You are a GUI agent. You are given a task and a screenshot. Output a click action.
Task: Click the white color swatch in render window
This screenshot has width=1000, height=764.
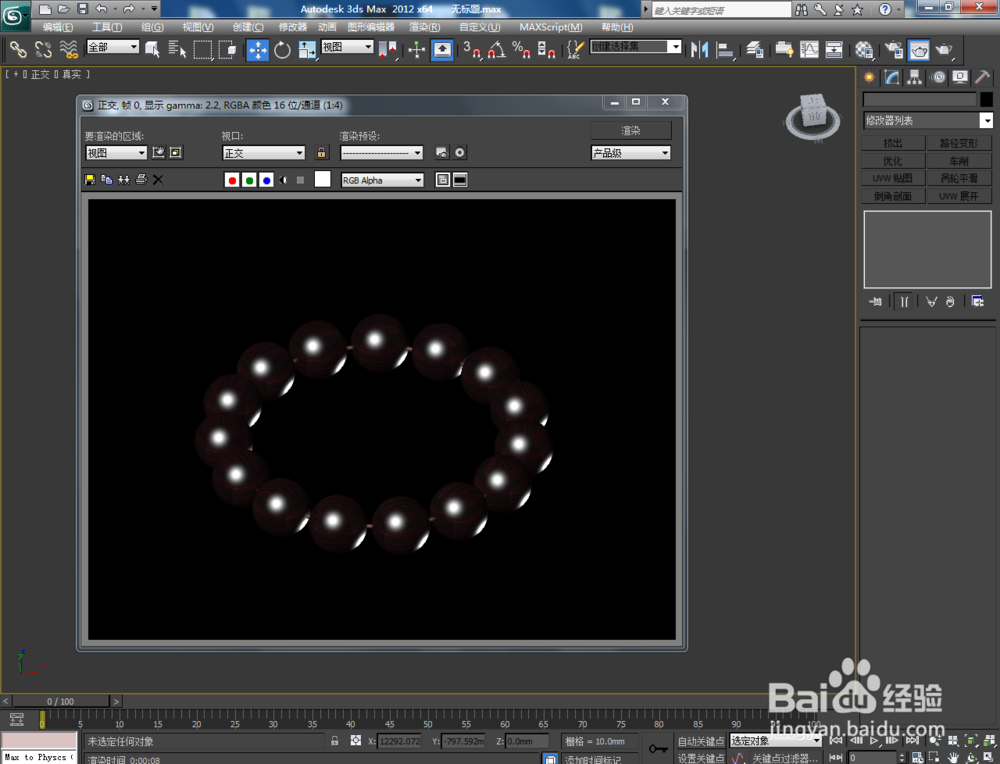323,179
